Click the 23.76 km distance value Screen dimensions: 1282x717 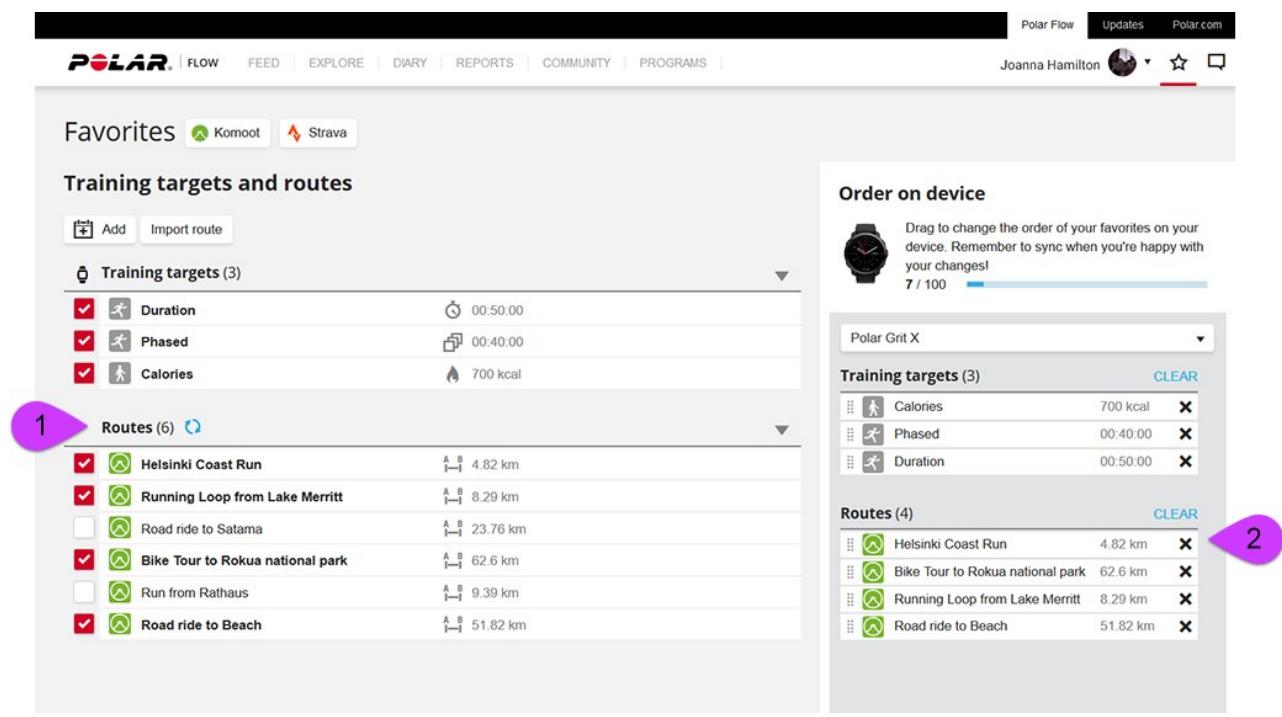coord(499,529)
